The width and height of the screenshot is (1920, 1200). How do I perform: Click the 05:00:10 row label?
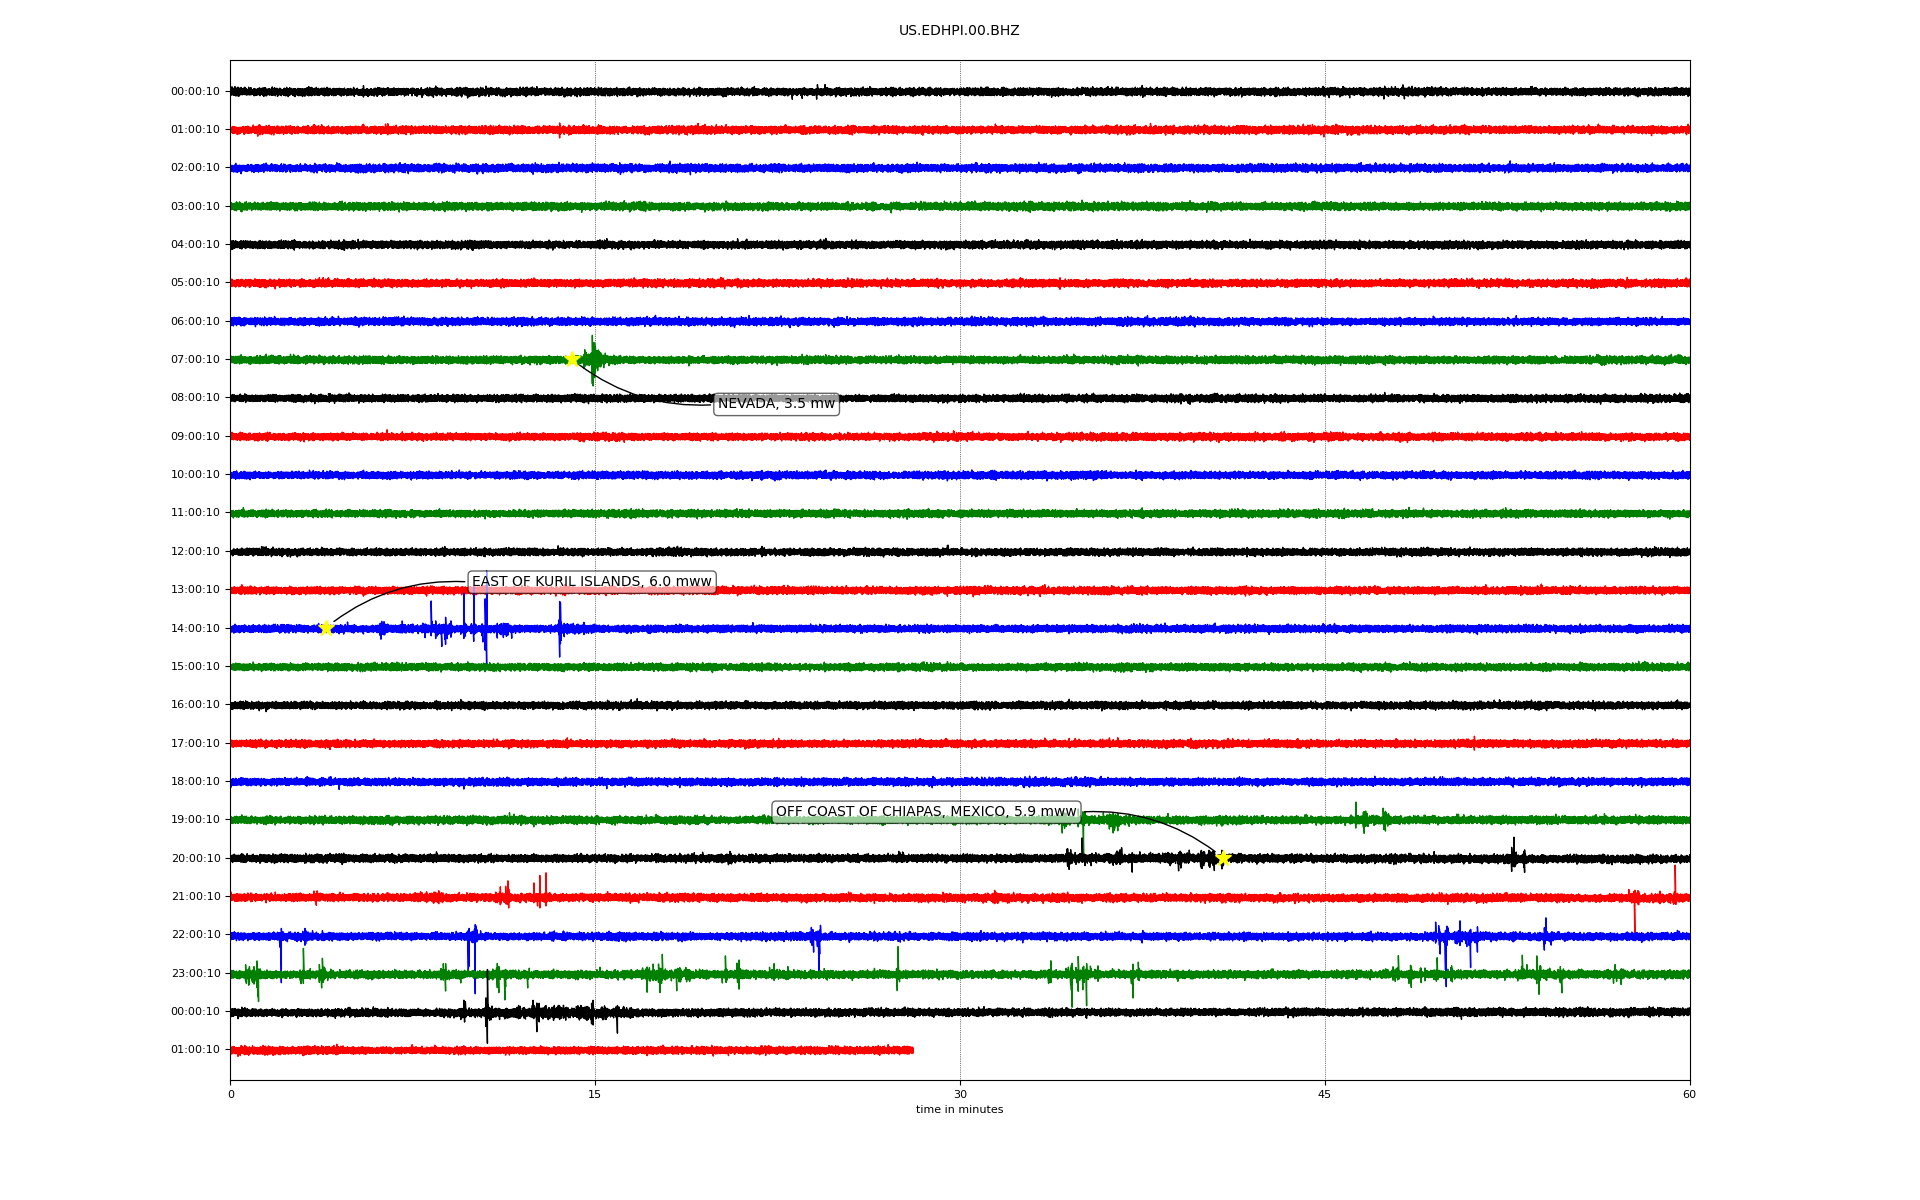coord(195,283)
